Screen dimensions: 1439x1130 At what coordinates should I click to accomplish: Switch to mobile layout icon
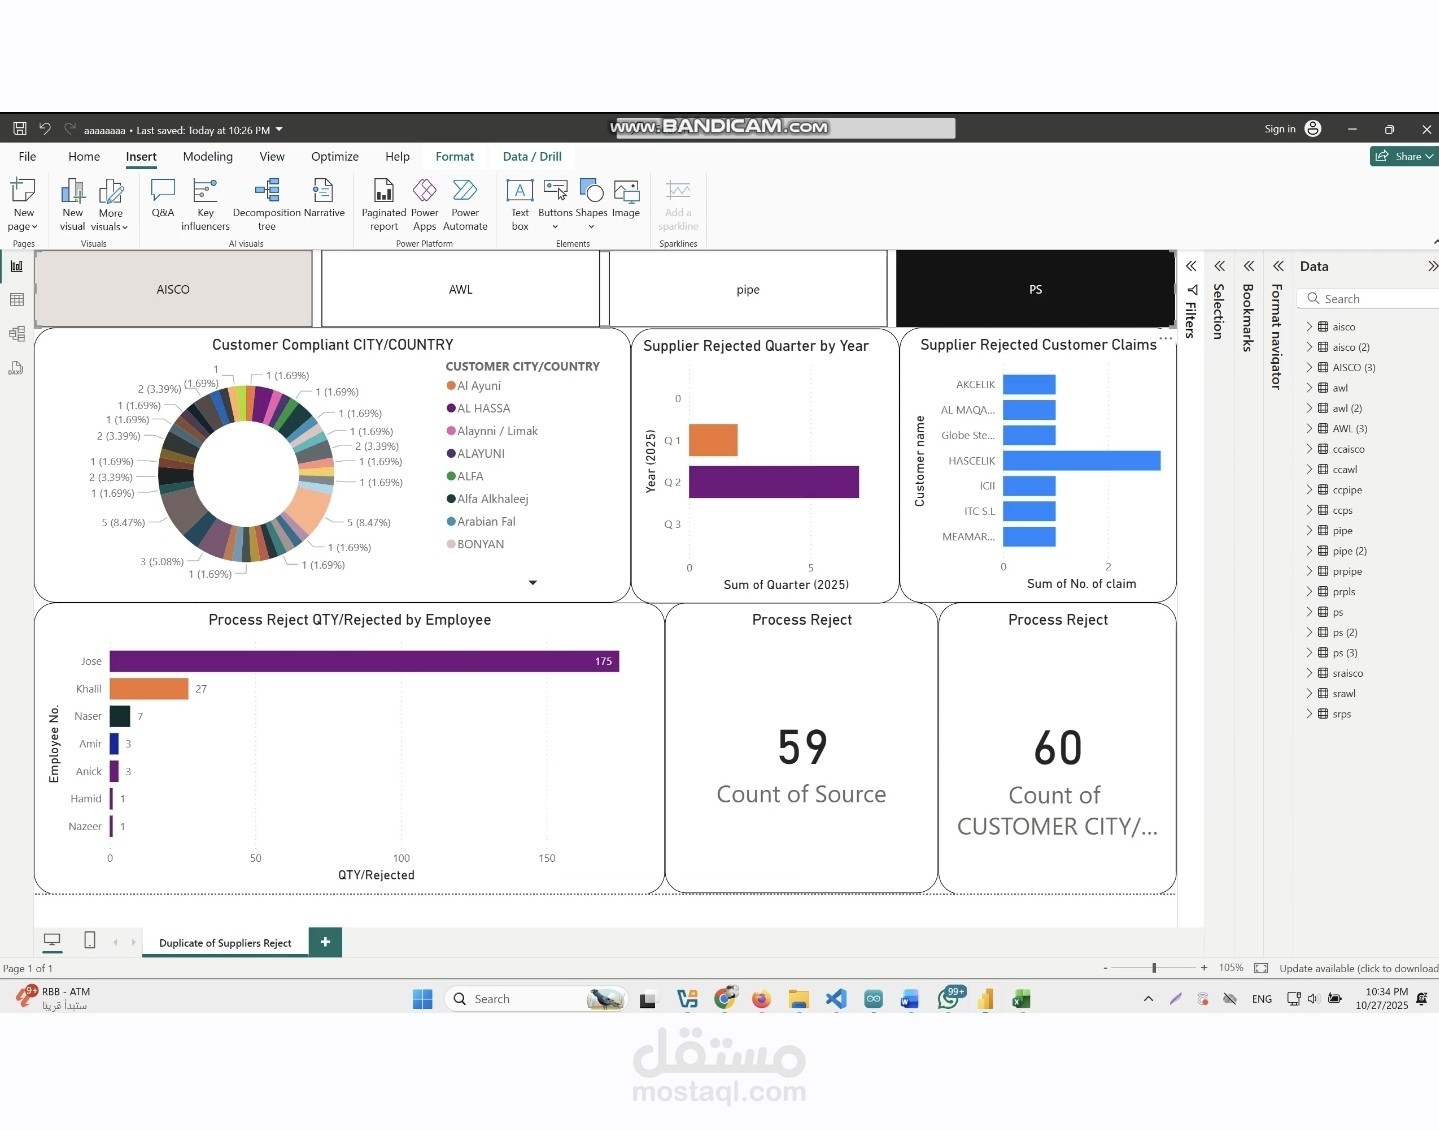coord(90,940)
